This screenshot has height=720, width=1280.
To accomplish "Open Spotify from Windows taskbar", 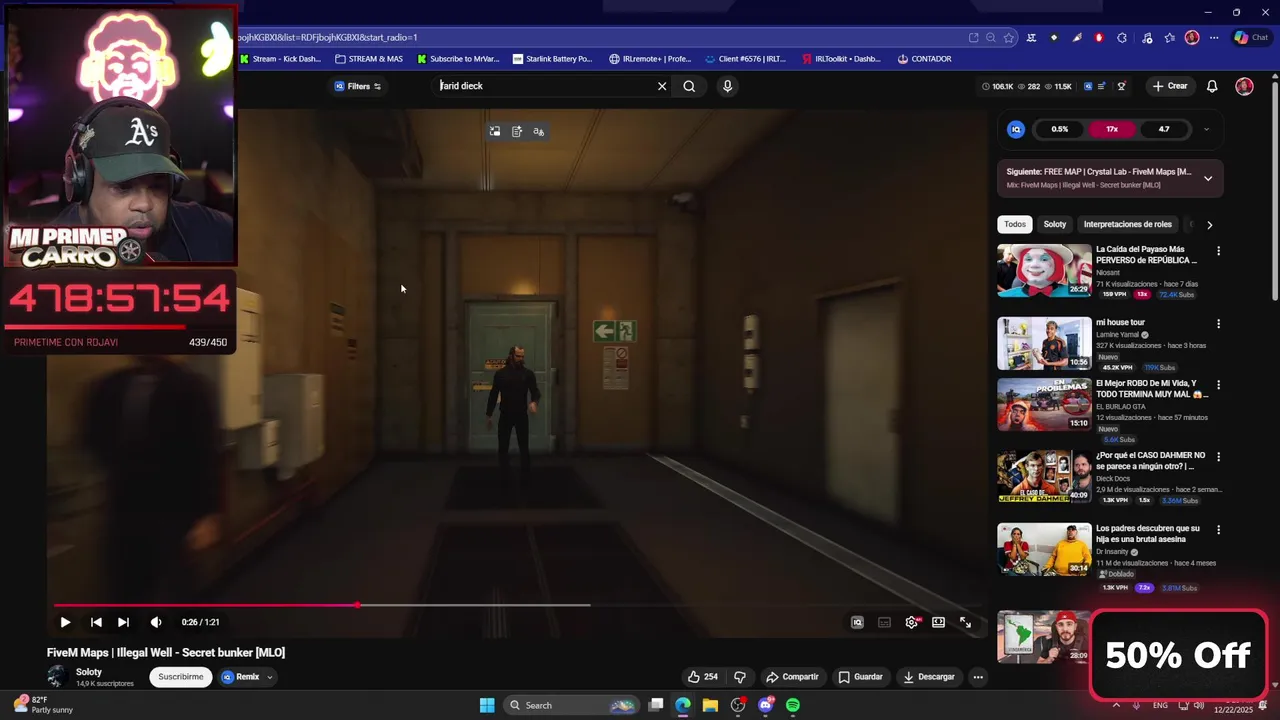I will click(x=793, y=705).
